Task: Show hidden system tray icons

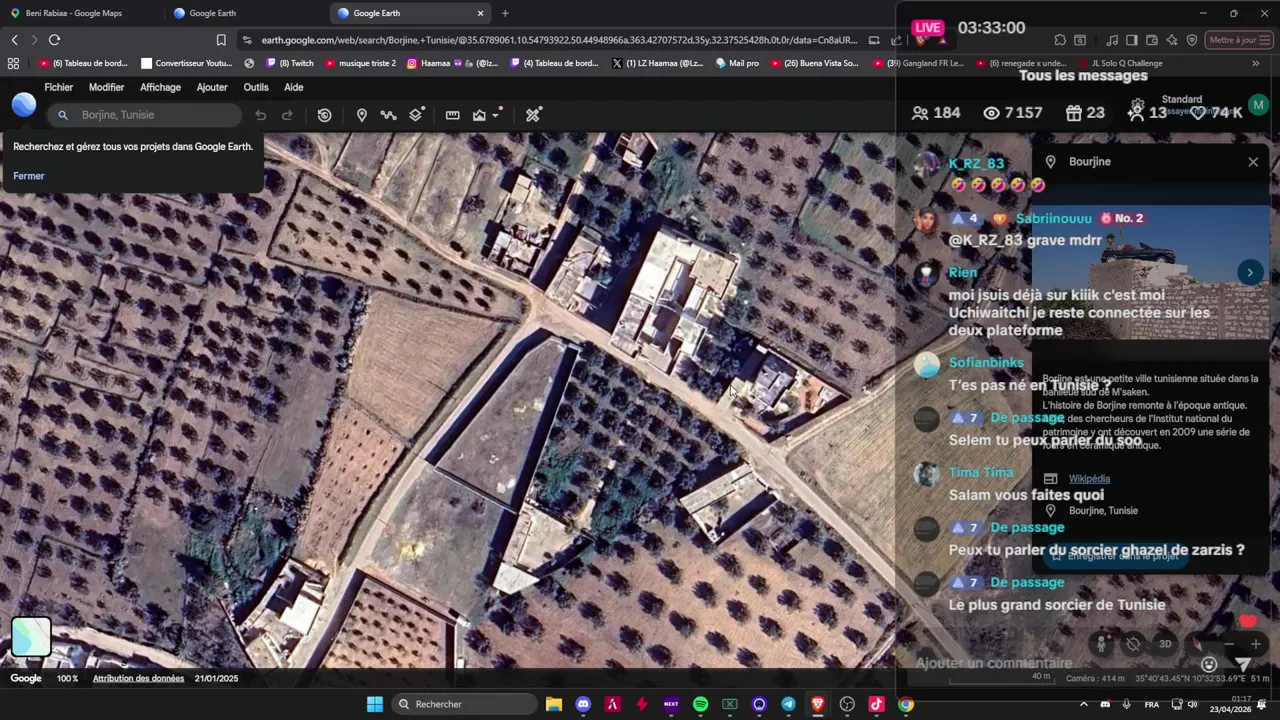Action: pos(1083,704)
